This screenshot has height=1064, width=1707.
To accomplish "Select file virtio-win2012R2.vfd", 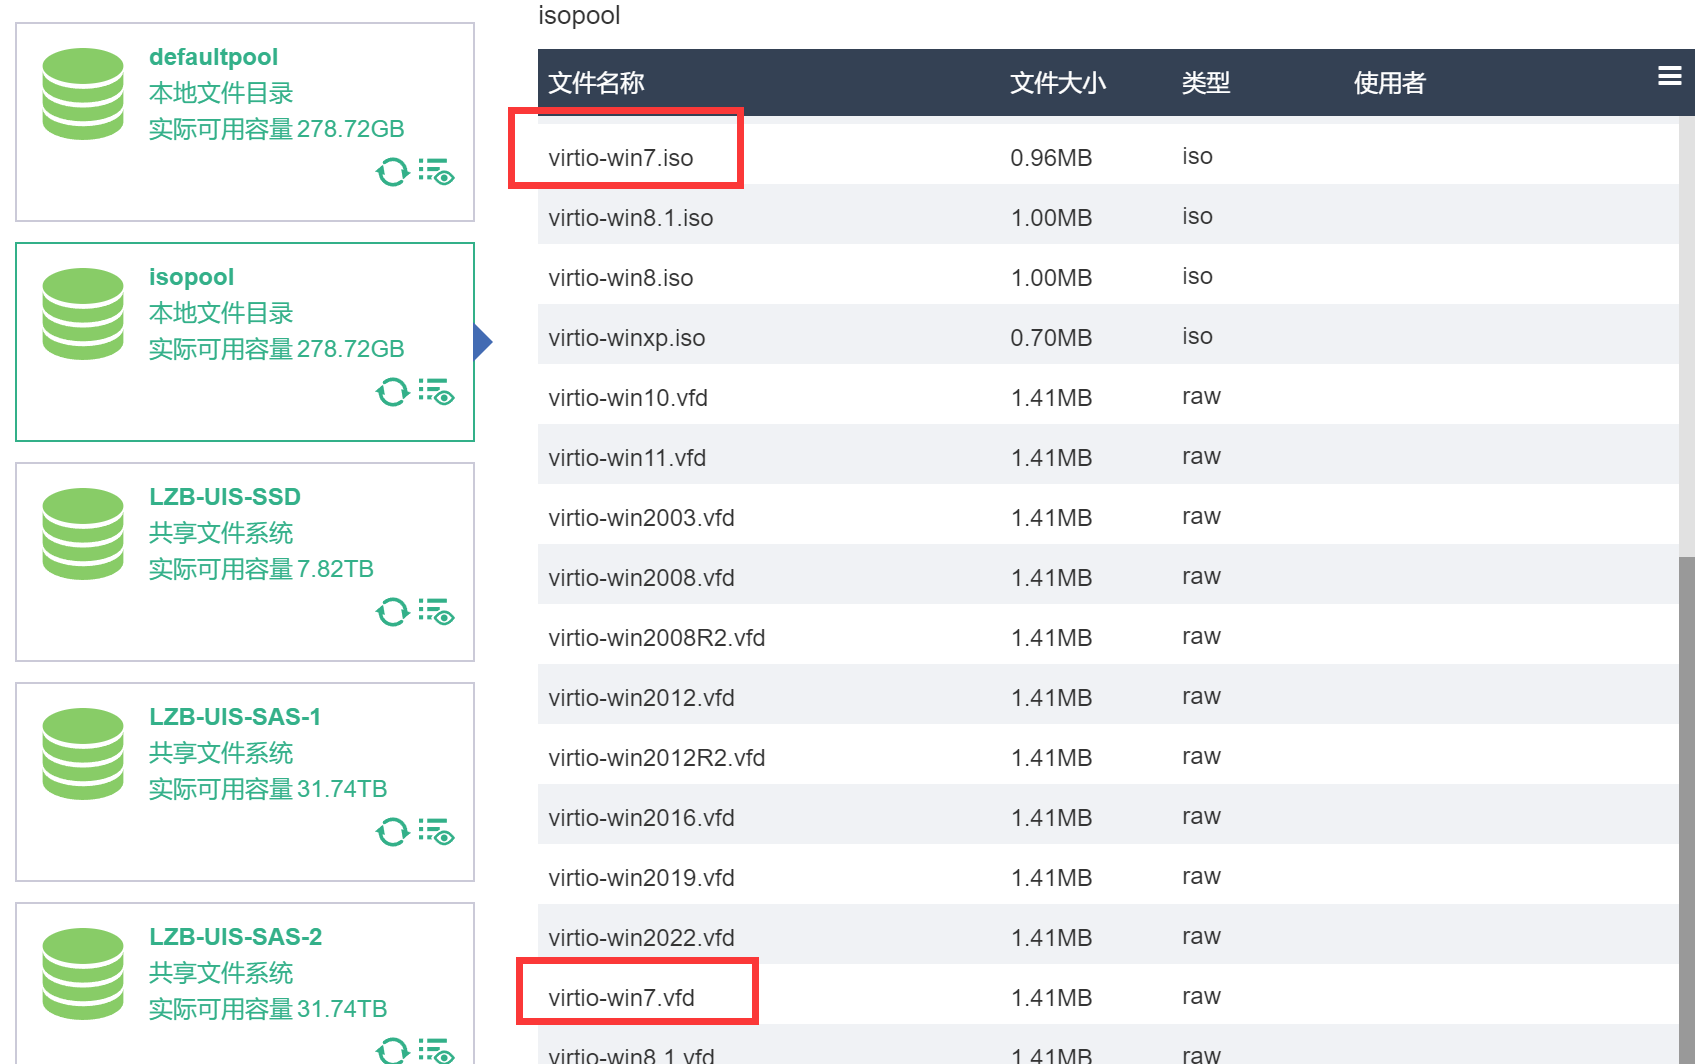I will click(657, 758).
